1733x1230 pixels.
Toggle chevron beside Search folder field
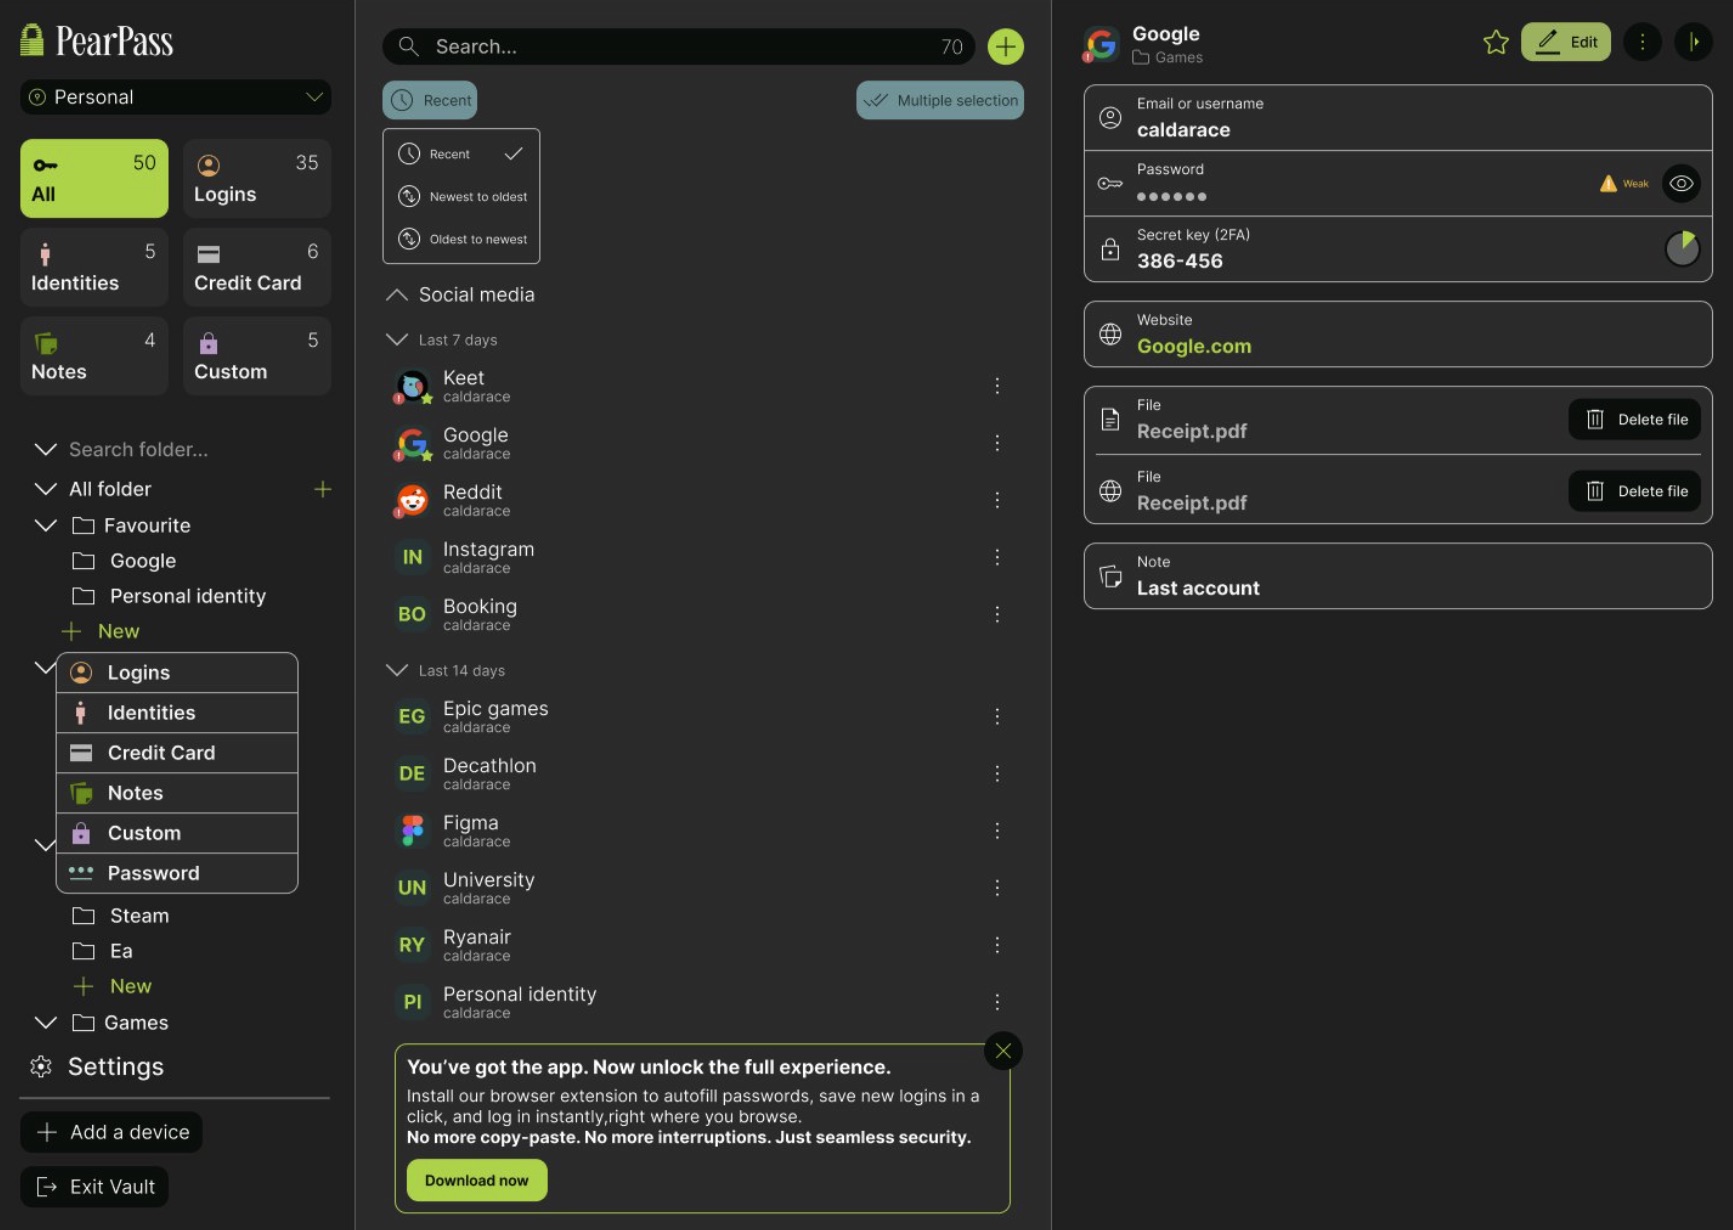pyautogui.click(x=45, y=449)
